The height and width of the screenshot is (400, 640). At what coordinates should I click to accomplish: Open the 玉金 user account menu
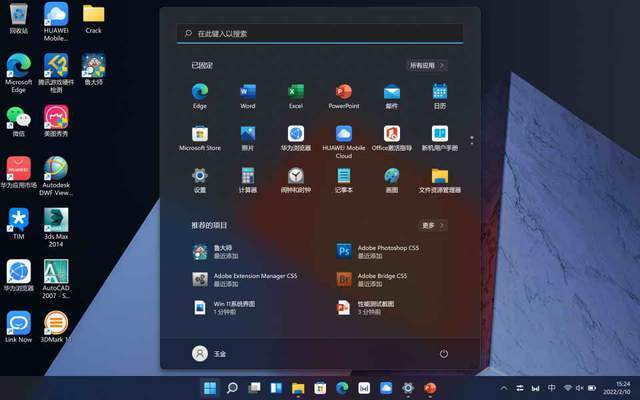[209, 353]
